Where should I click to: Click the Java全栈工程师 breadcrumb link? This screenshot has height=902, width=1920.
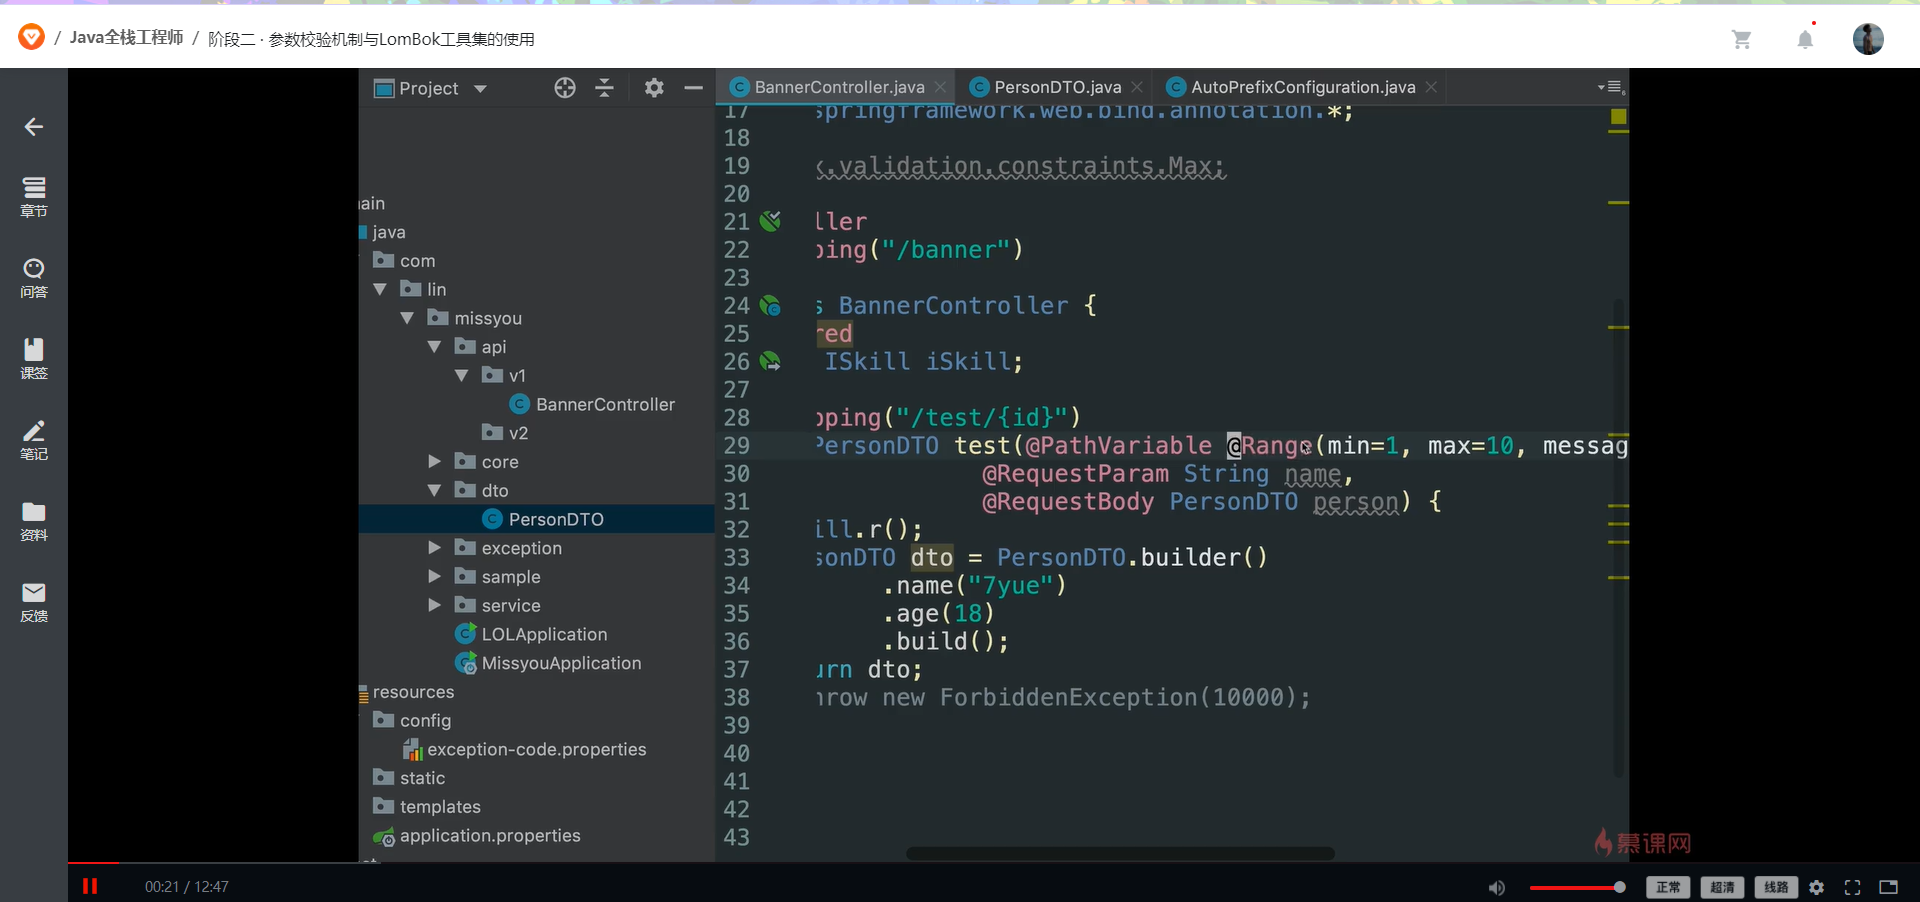127,38
